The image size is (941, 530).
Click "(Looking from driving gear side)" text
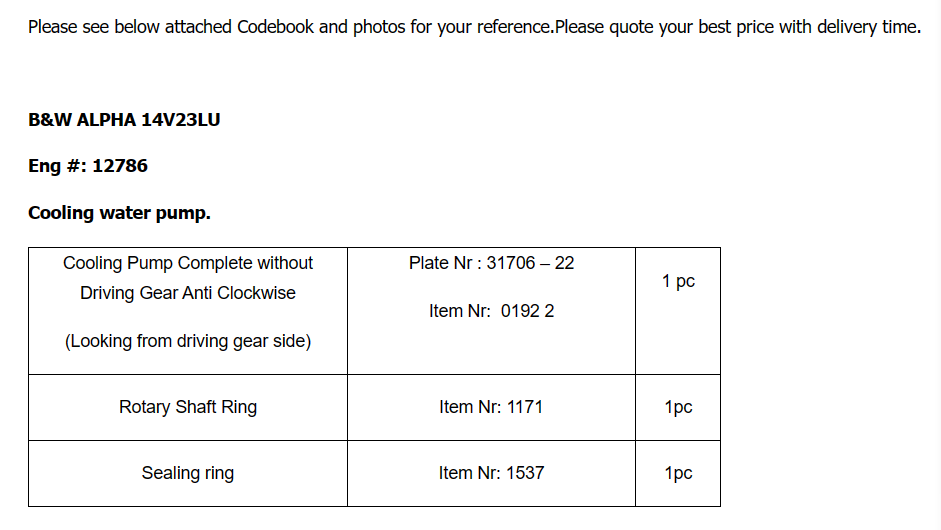click(188, 341)
